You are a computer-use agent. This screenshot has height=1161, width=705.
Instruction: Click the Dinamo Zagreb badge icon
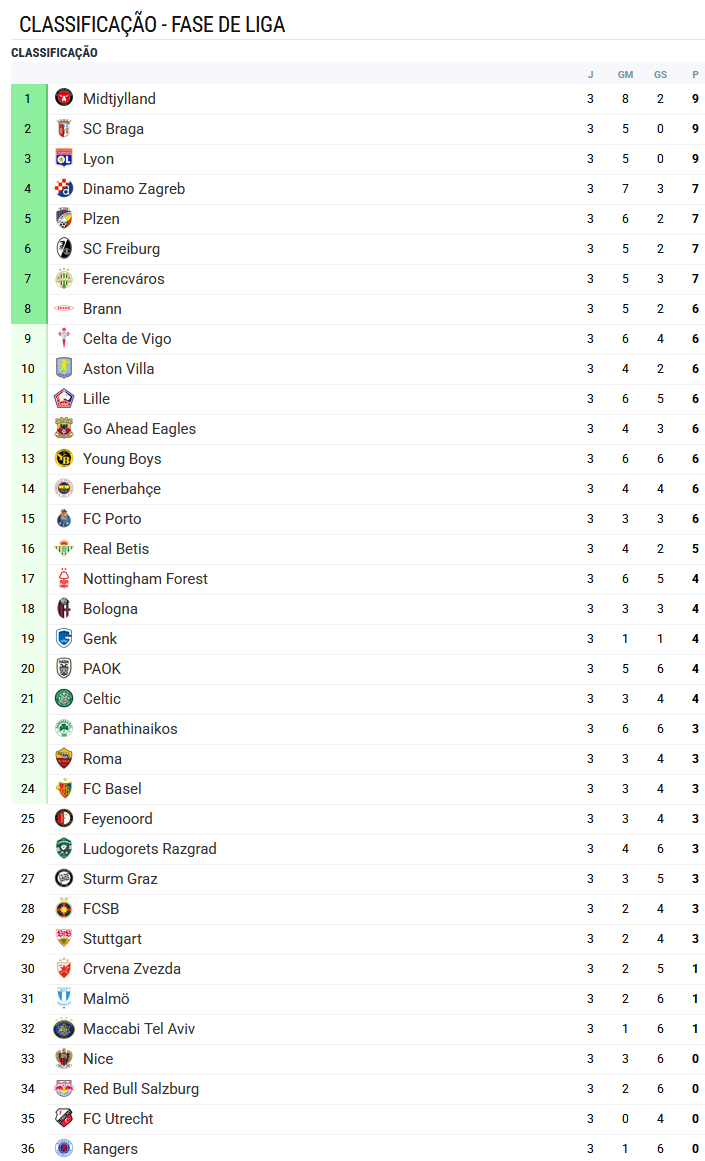click(64, 188)
